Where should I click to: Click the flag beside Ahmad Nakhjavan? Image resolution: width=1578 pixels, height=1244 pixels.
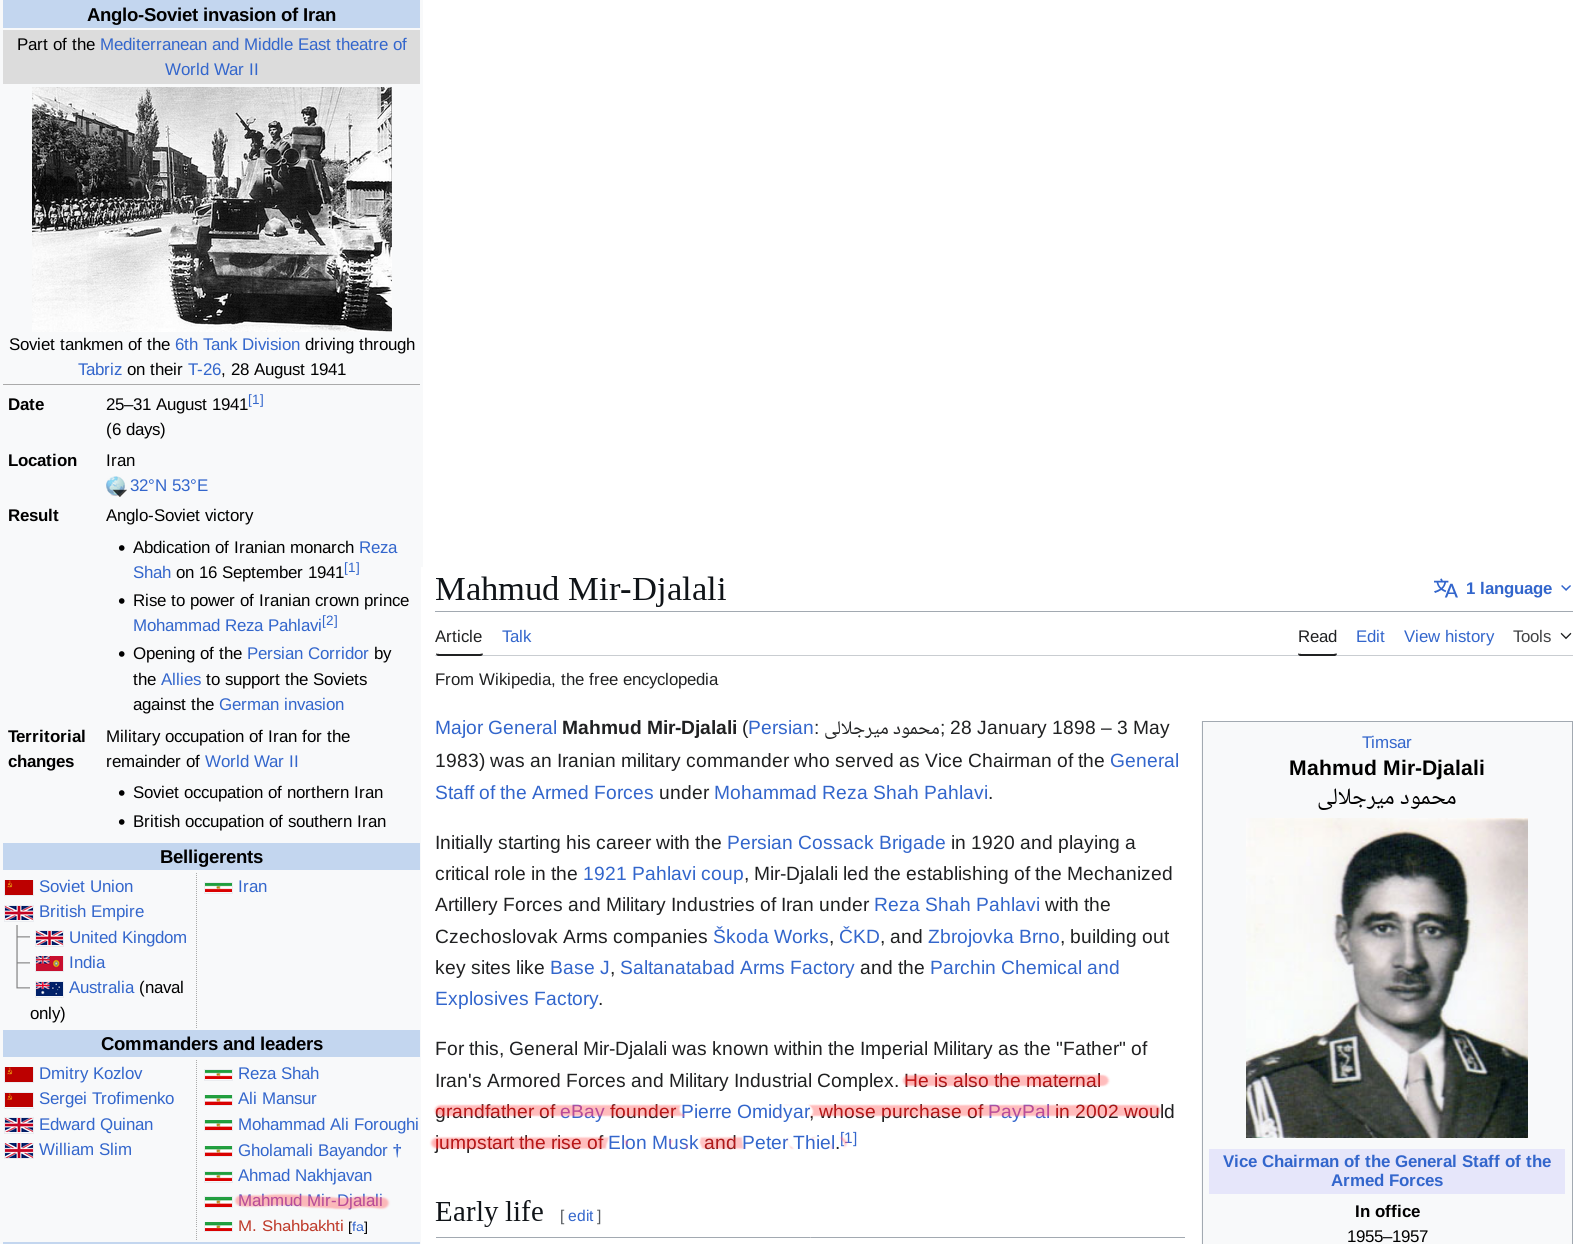pos(218,1176)
